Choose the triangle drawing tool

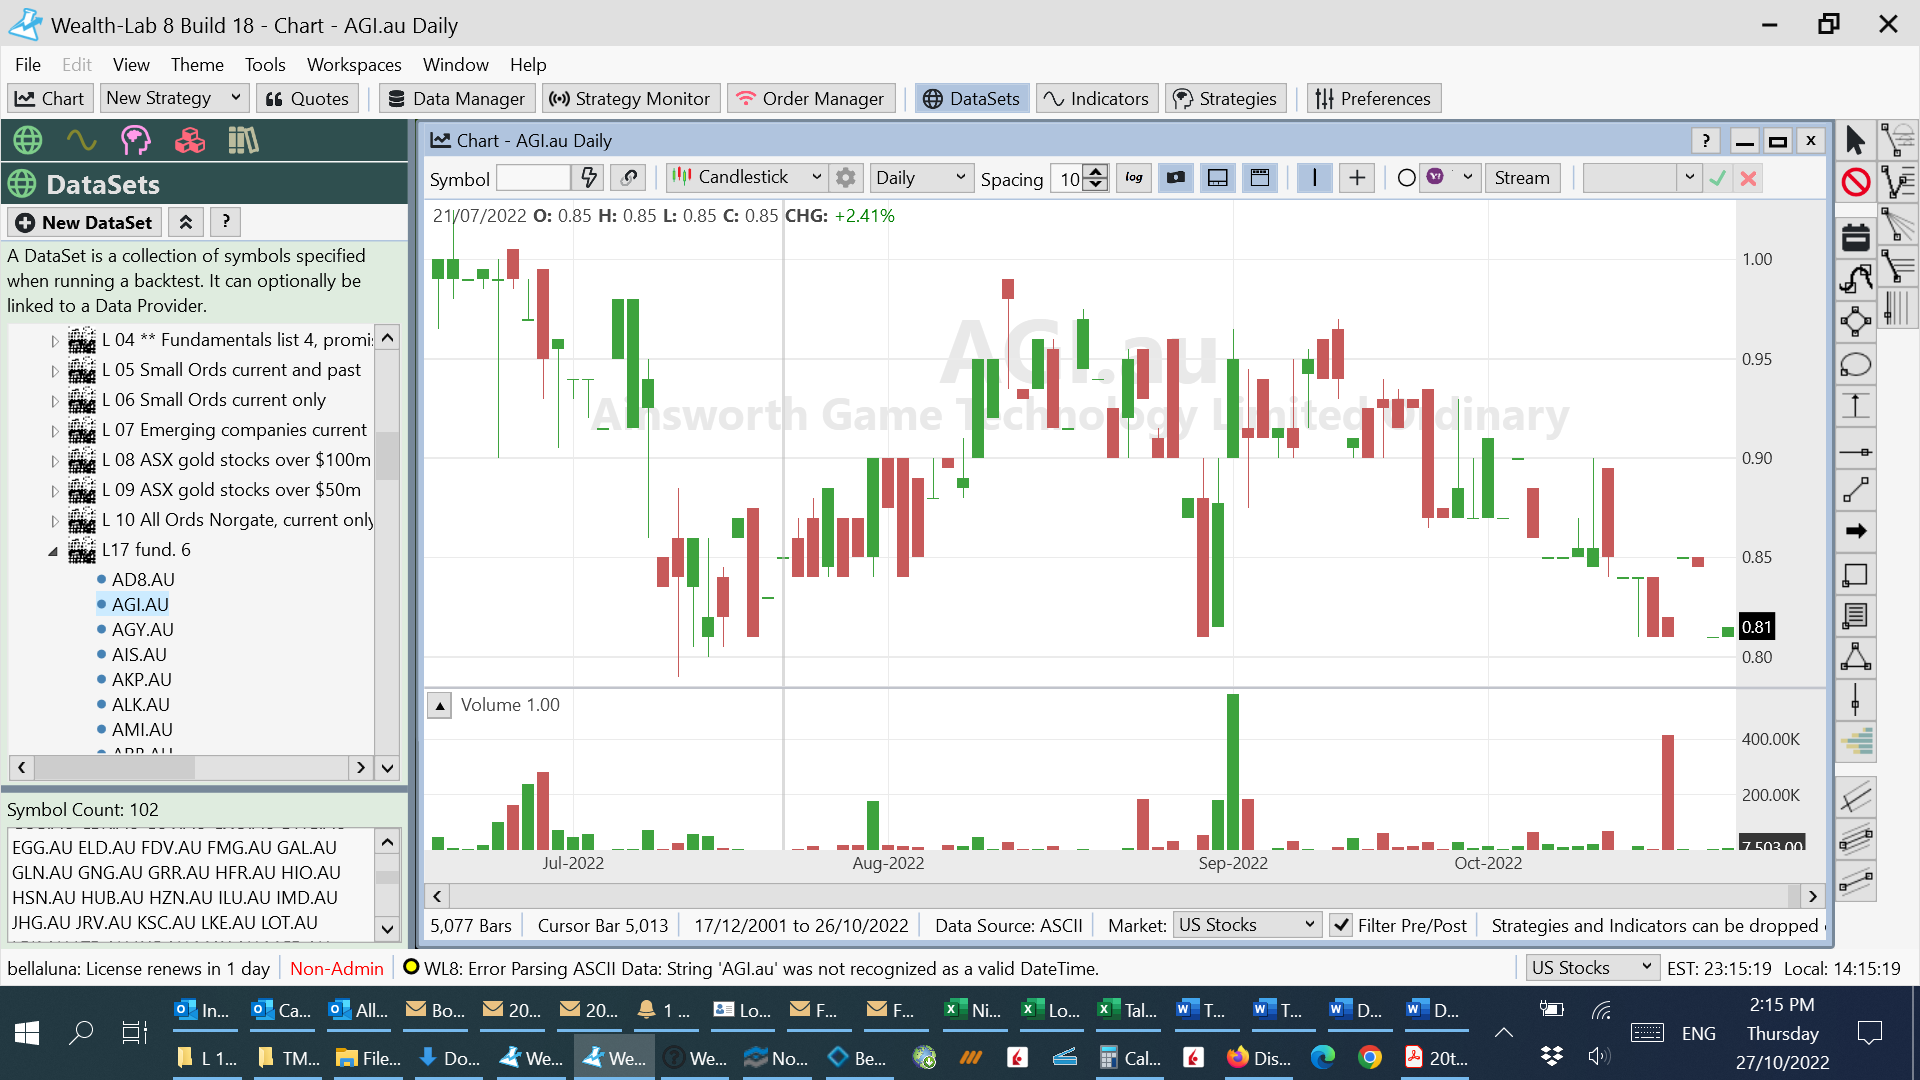[1856, 657]
